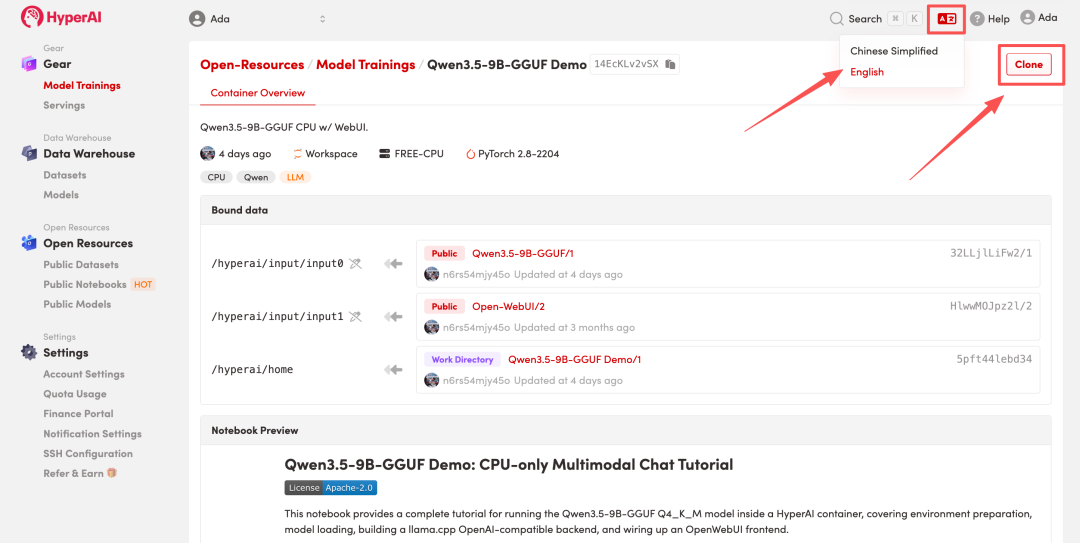Click the Data Warehouse section icon
1080x543 pixels.
(x=28, y=154)
